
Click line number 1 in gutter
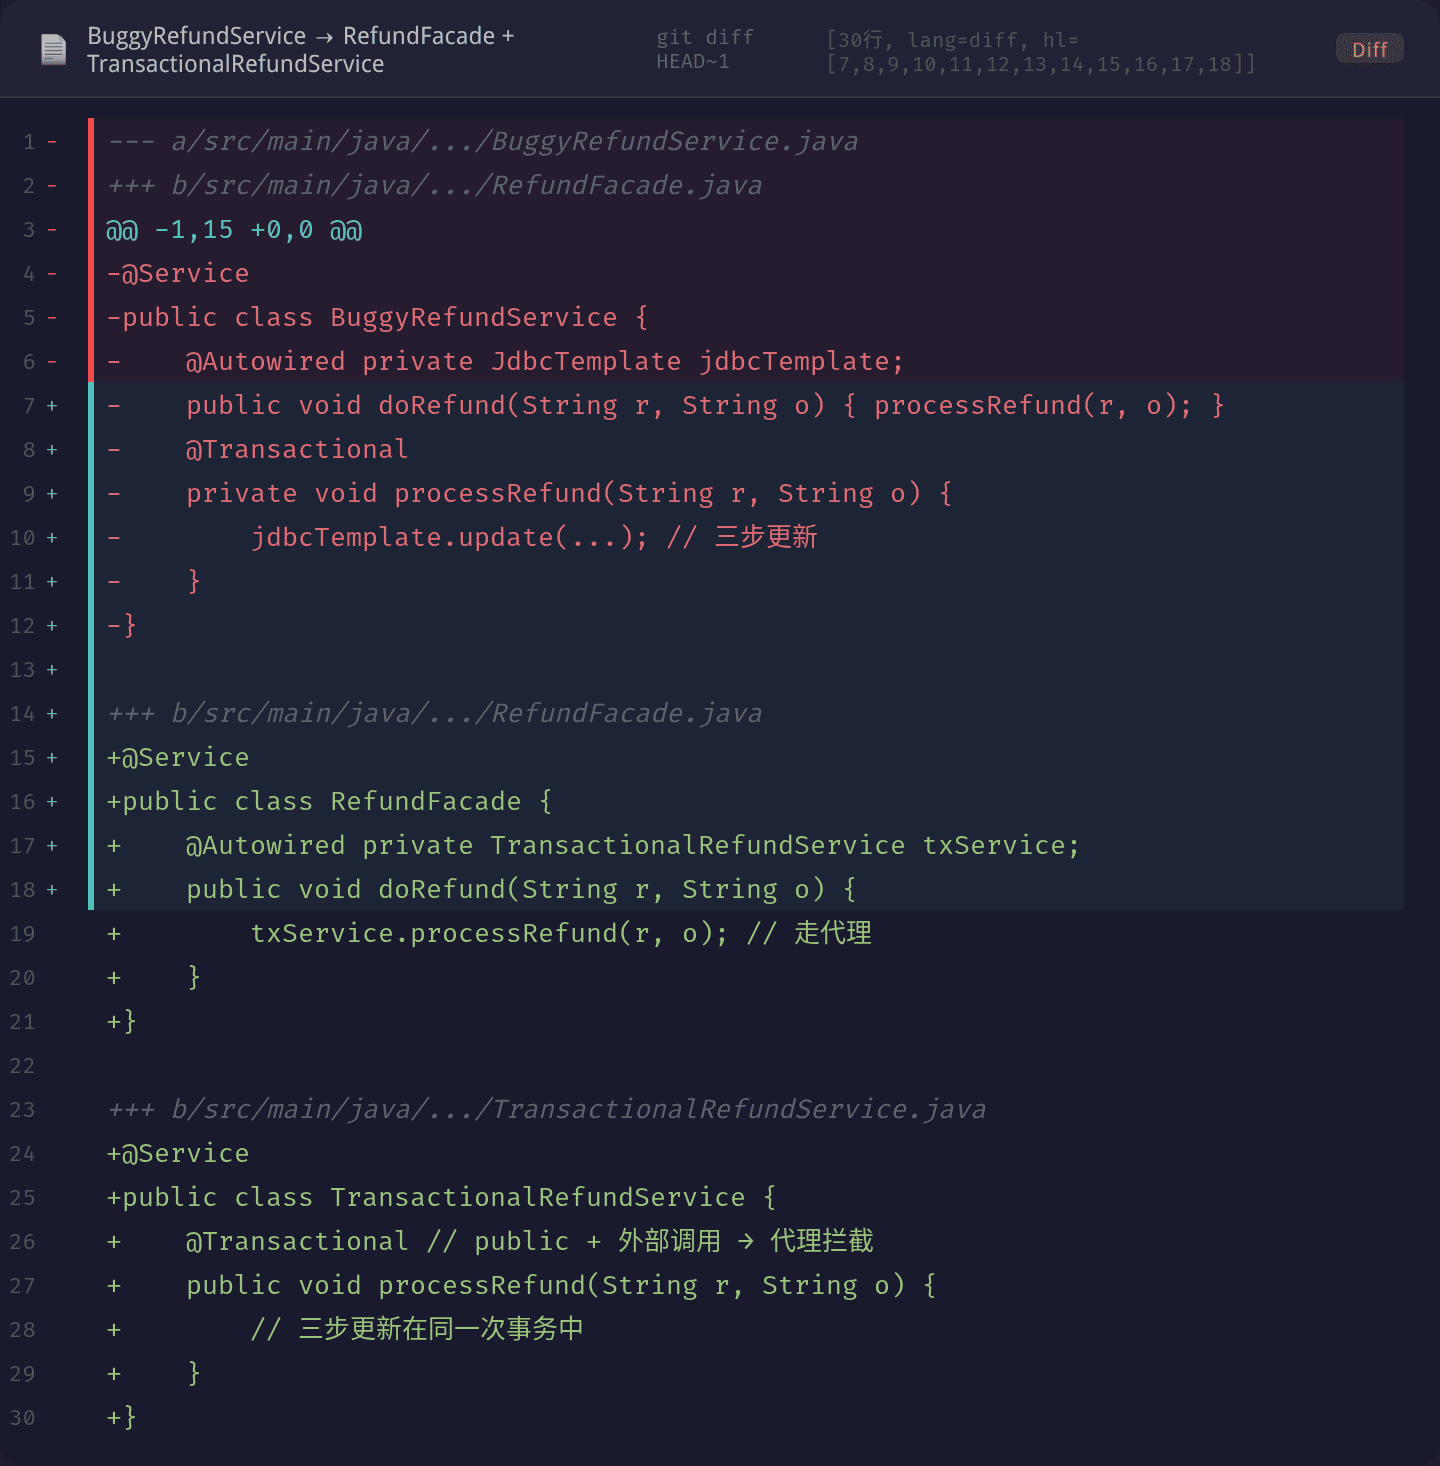click(x=29, y=142)
